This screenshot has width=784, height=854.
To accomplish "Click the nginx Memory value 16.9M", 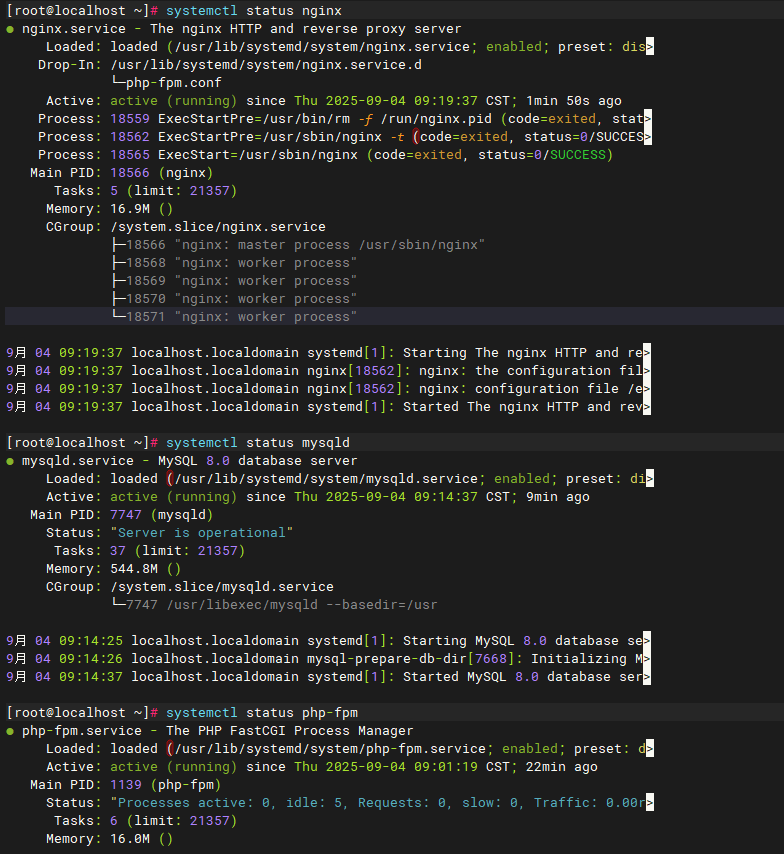I will click(130, 209).
